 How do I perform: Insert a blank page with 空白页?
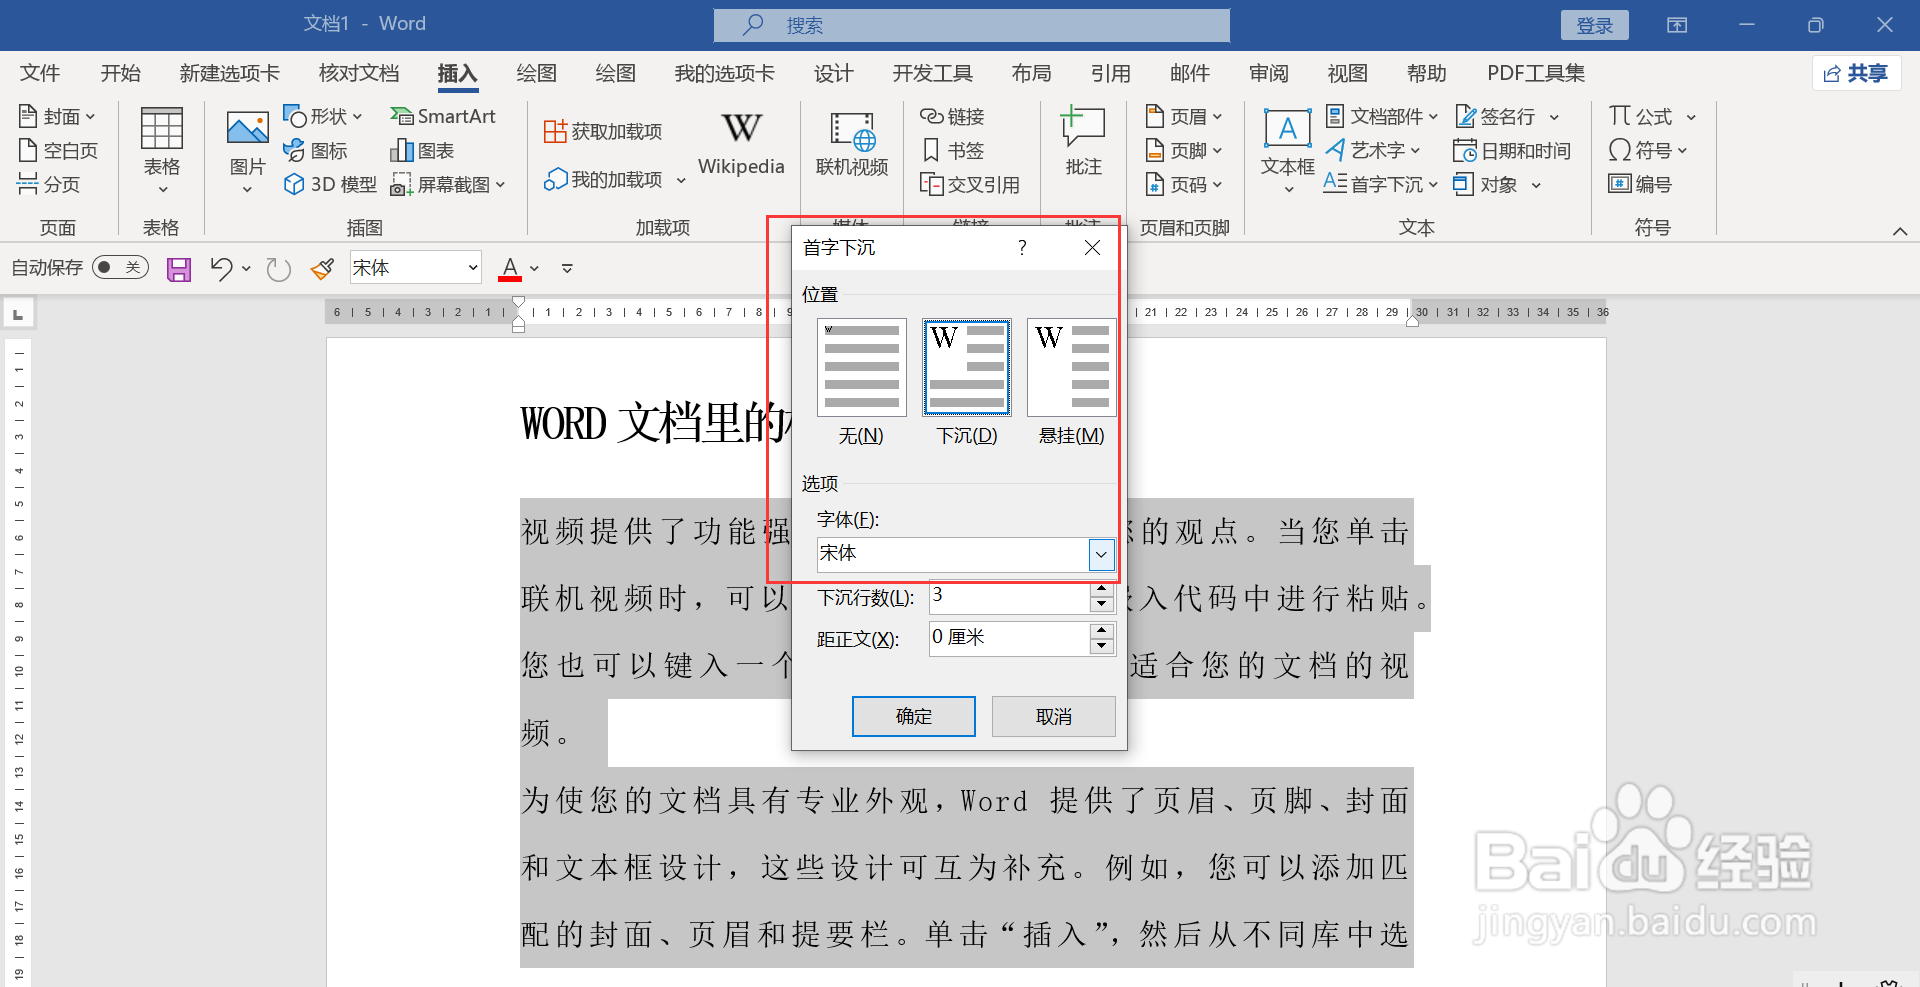[58, 151]
